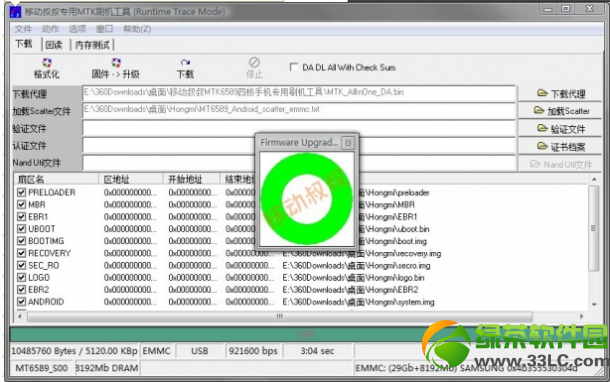This screenshot has width=610, height=382.
Task: Click the green 100% progress bar
Action: (306, 334)
